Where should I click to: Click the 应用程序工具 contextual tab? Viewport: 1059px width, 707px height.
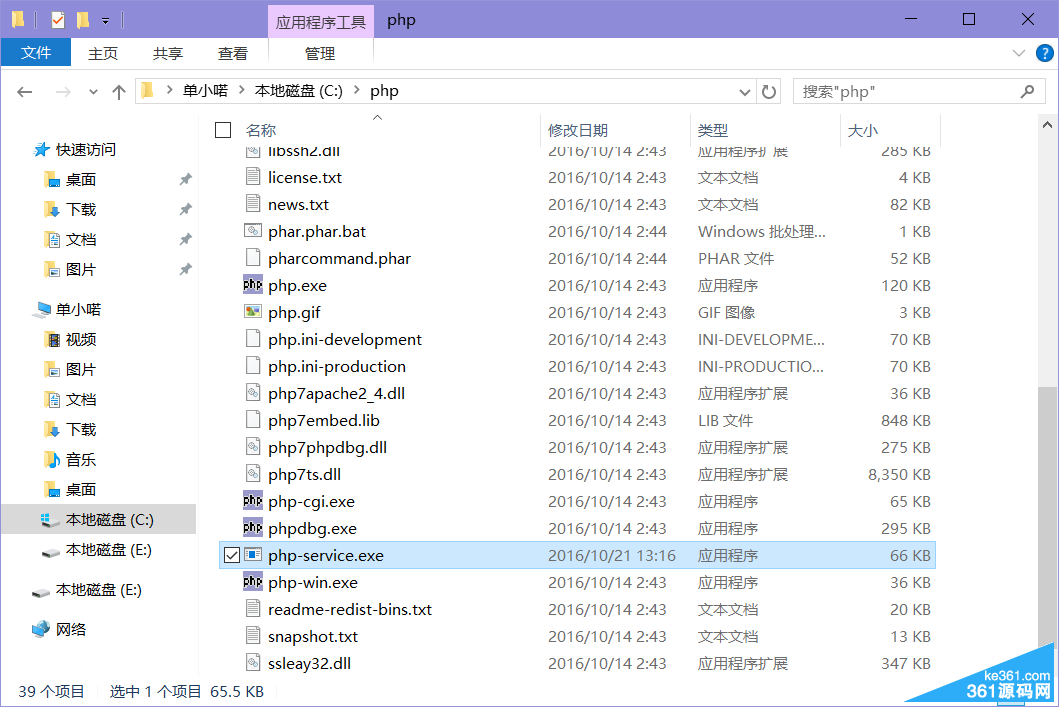(x=321, y=22)
